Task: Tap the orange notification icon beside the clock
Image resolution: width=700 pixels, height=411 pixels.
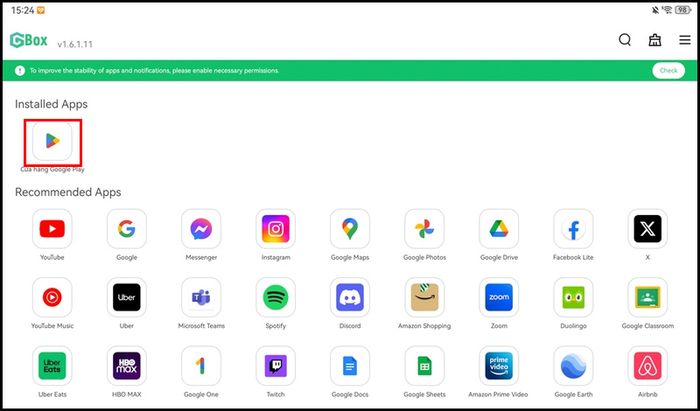Action: (x=41, y=10)
